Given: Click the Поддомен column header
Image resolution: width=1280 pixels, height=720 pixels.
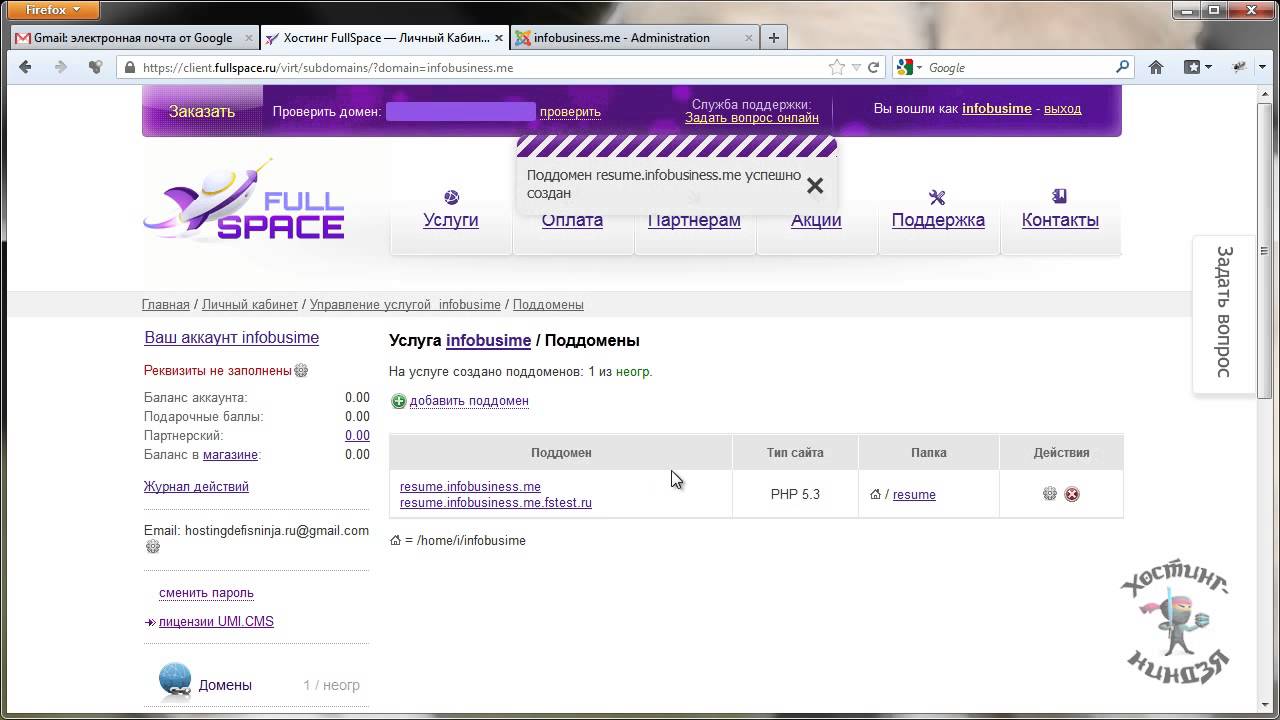Looking at the screenshot, I should pos(561,453).
